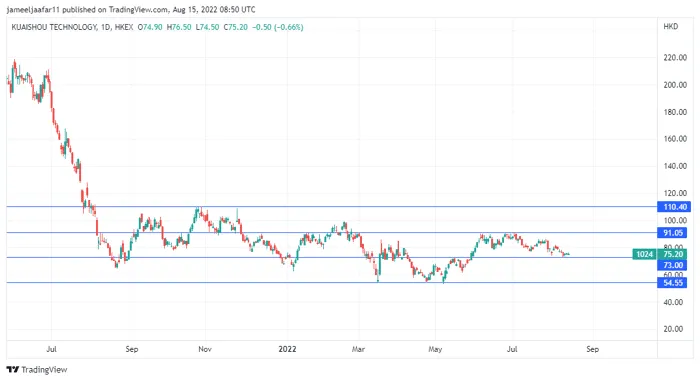Click the closing value C75.20 readout

tap(236, 27)
